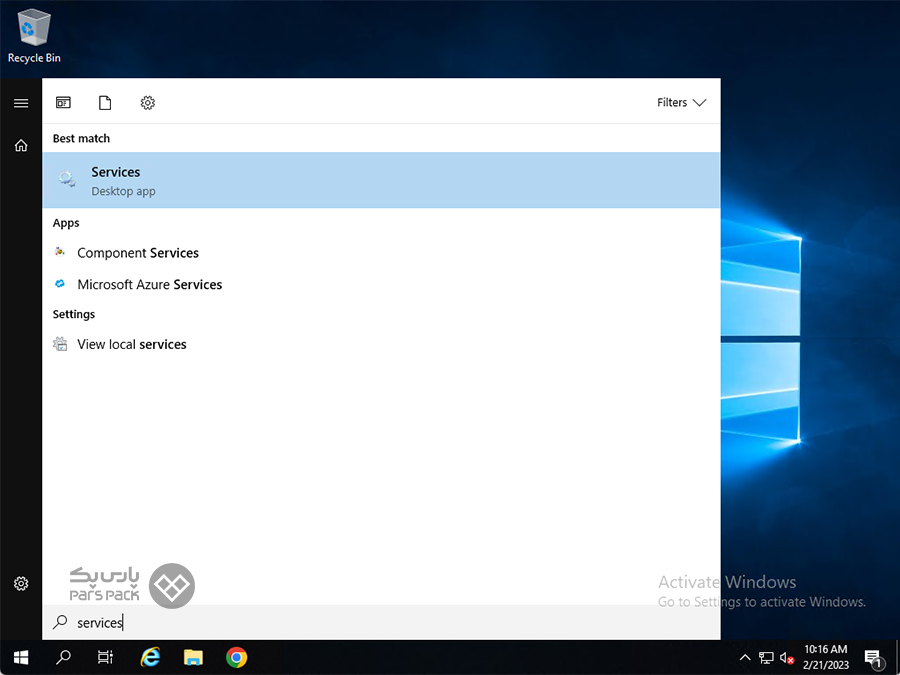The height and width of the screenshot is (675, 900).
Task: Open search settings gear in sidebar
Action: [21, 584]
